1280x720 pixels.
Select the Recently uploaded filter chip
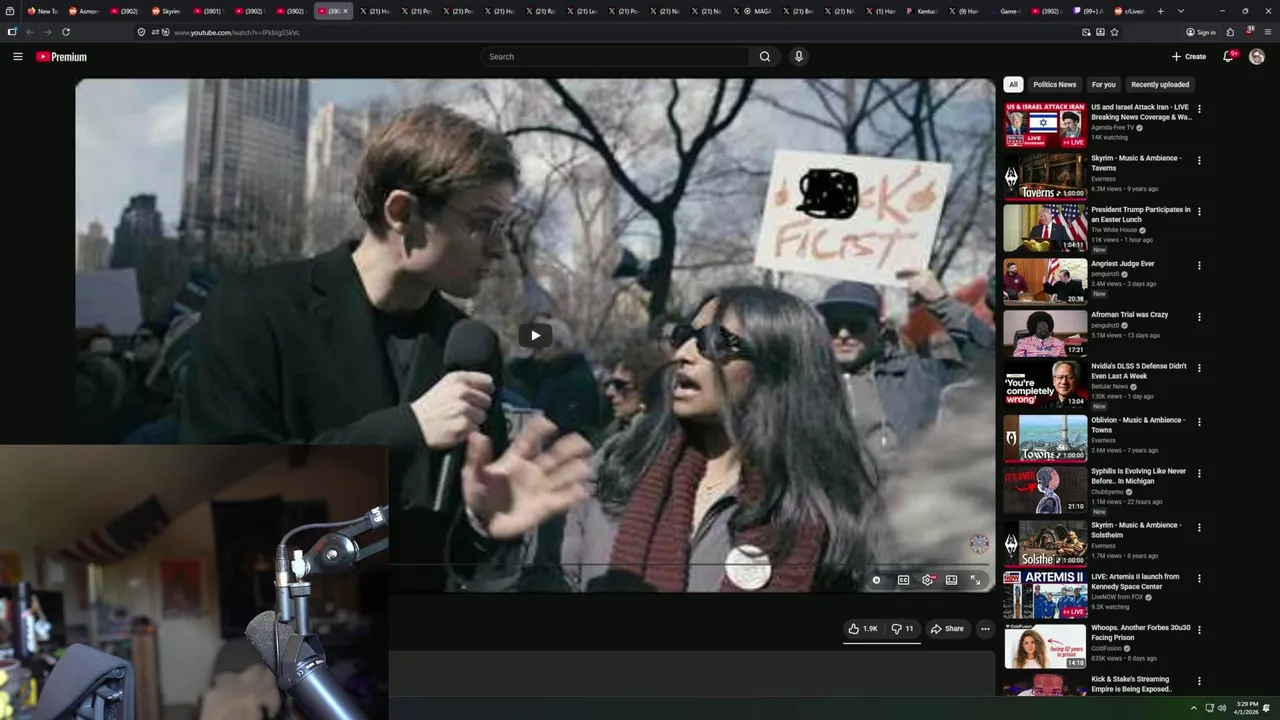point(1160,85)
